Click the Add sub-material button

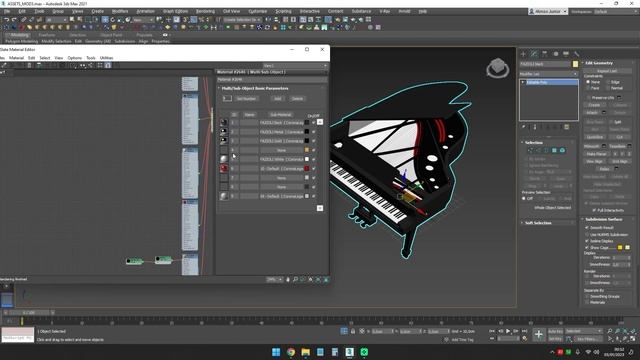(x=278, y=99)
